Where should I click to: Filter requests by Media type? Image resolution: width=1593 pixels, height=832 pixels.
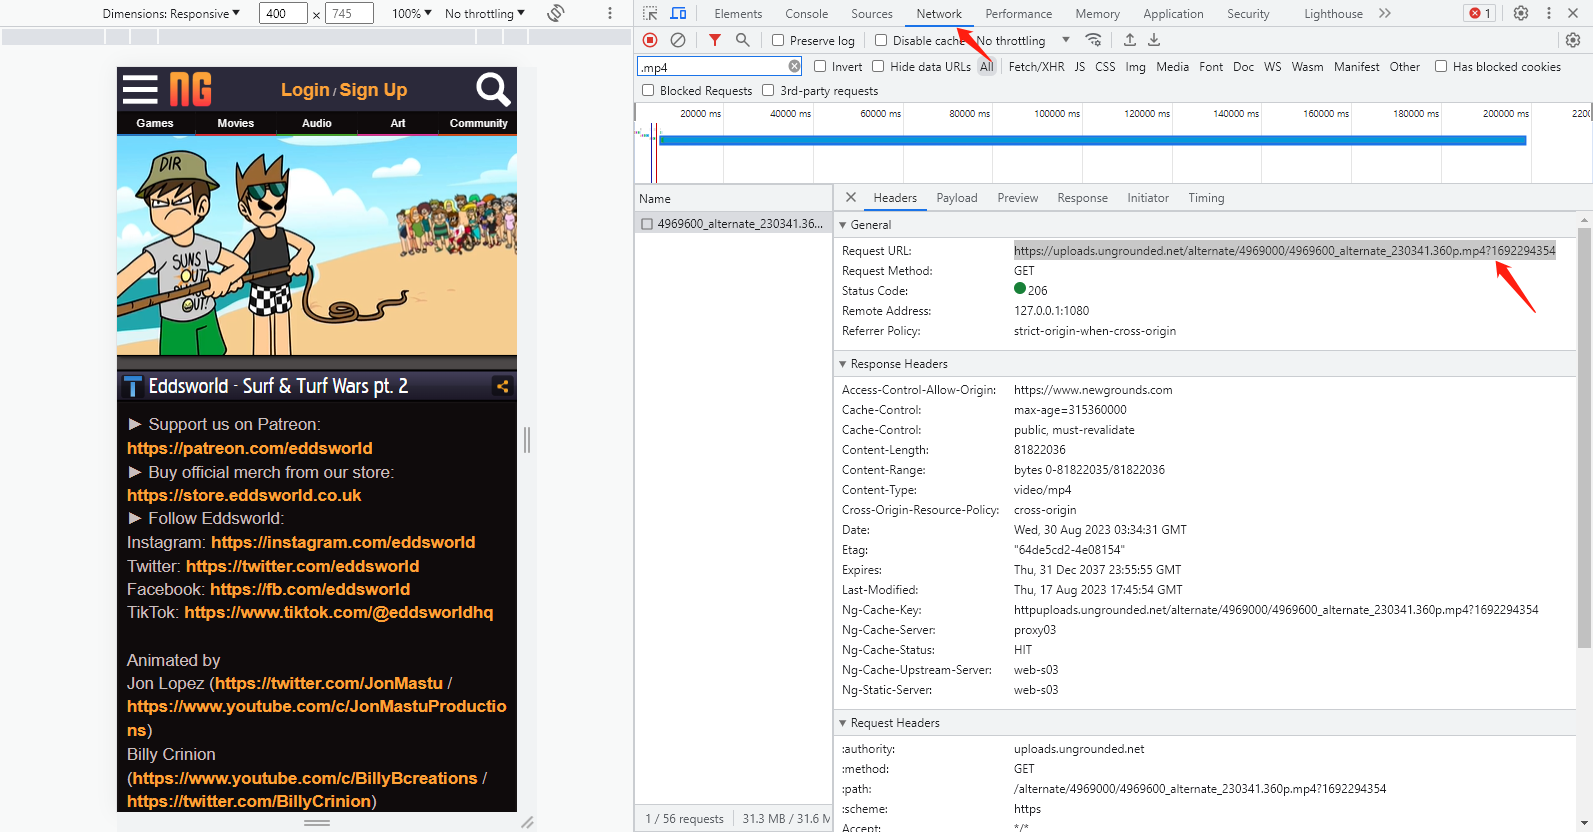click(x=1172, y=66)
